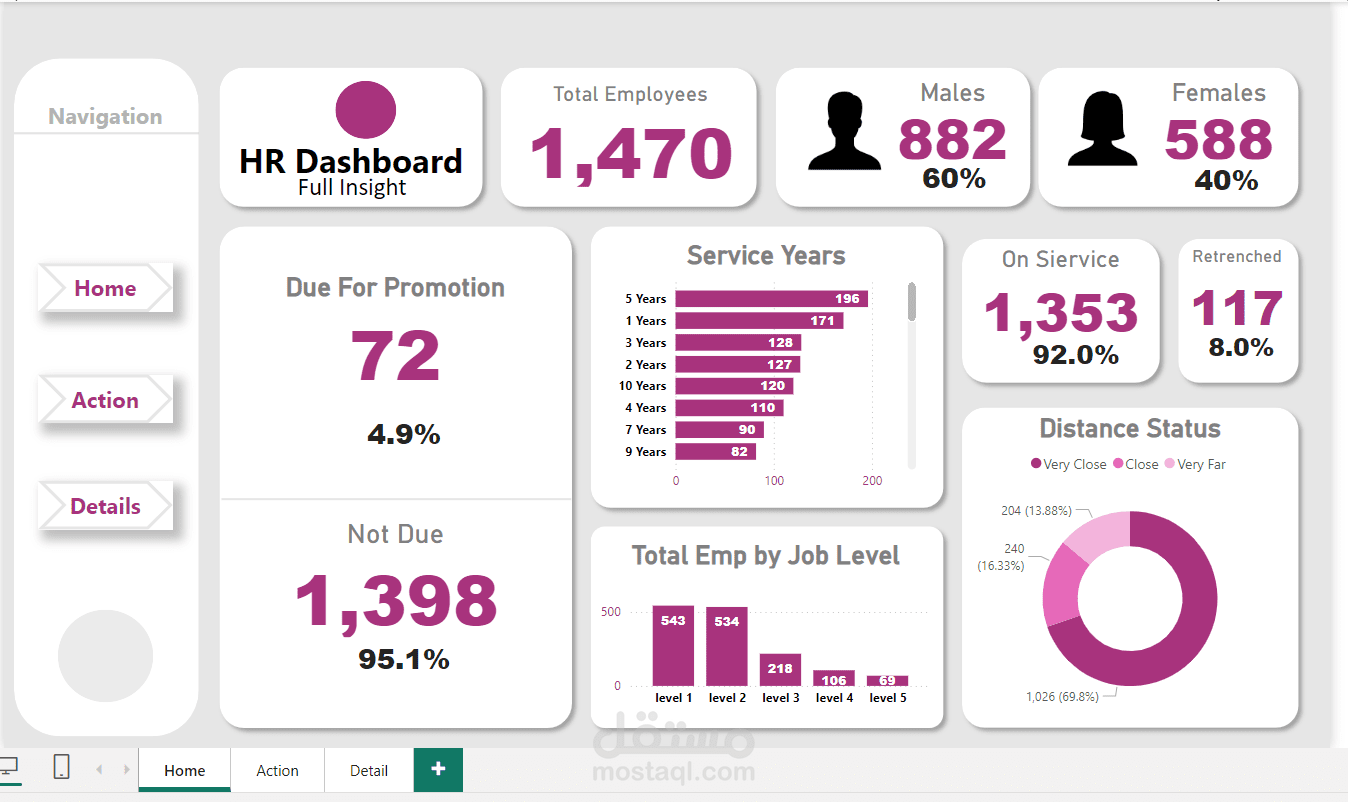Click the level 1 column (543)
Screen dimensions: 1348x802
click(673, 646)
